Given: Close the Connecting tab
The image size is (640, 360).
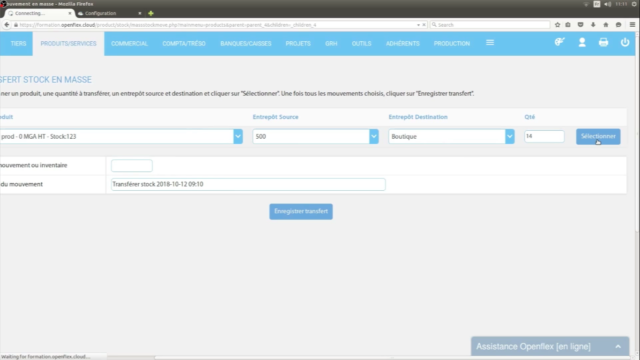Looking at the screenshot, I should [x=70, y=13].
